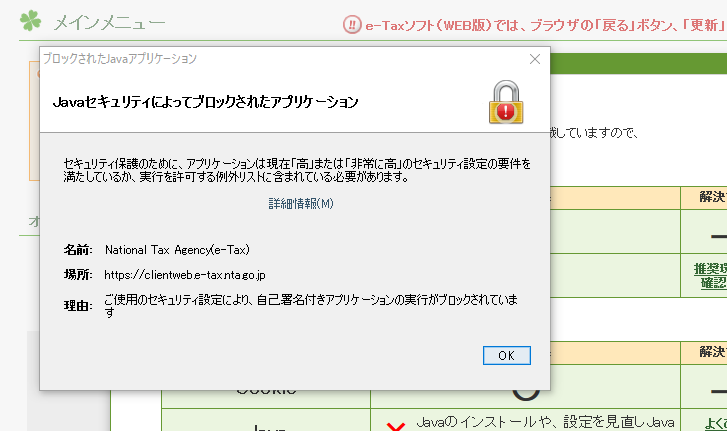Viewport: 727px width, 431px height.
Task: Click the 理由 explanation about self-signed applications
Action: click(x=311, y=306)
